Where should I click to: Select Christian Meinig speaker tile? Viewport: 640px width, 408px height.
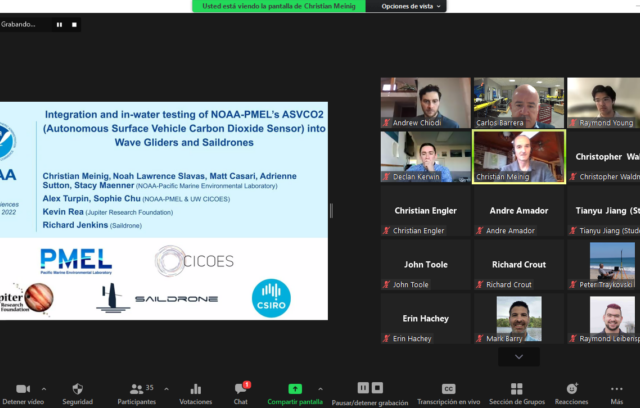pyautogui.click(x=519, y=157)
